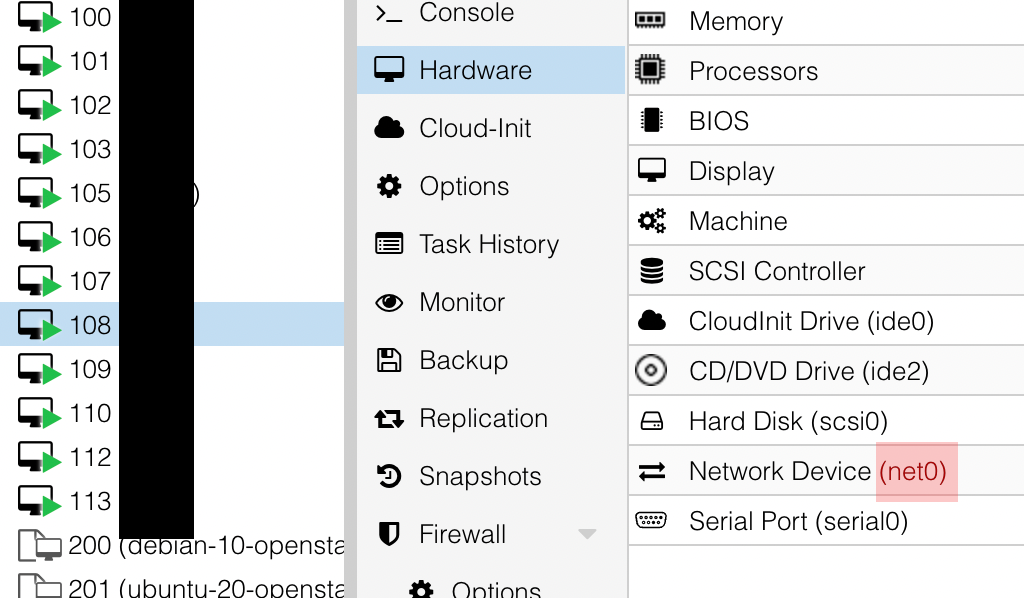
Task: Select the BIOS hardware row
Action: (x=718, y=121)
